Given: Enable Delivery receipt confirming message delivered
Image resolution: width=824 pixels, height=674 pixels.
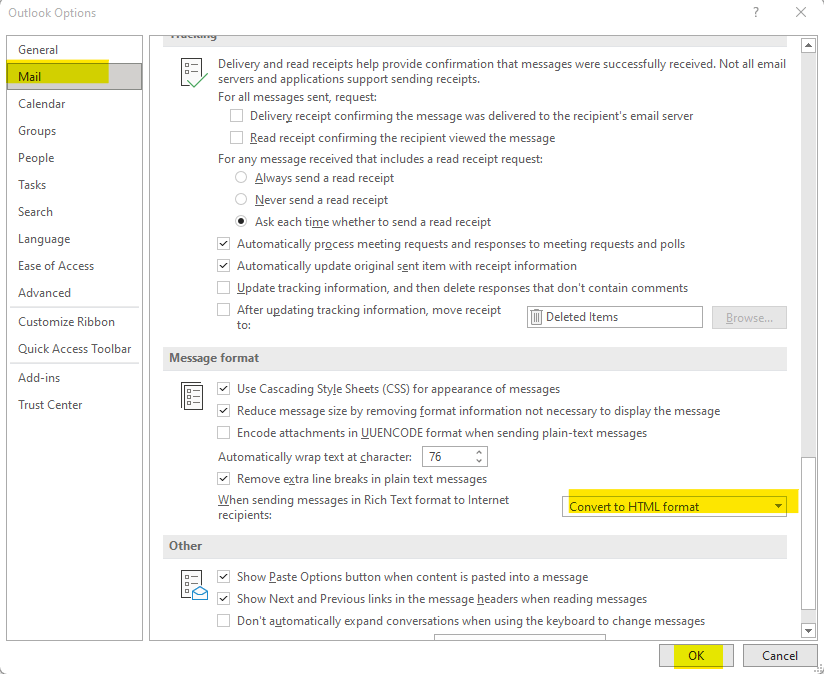Looking at the screenshot, I should click(236, 116).
